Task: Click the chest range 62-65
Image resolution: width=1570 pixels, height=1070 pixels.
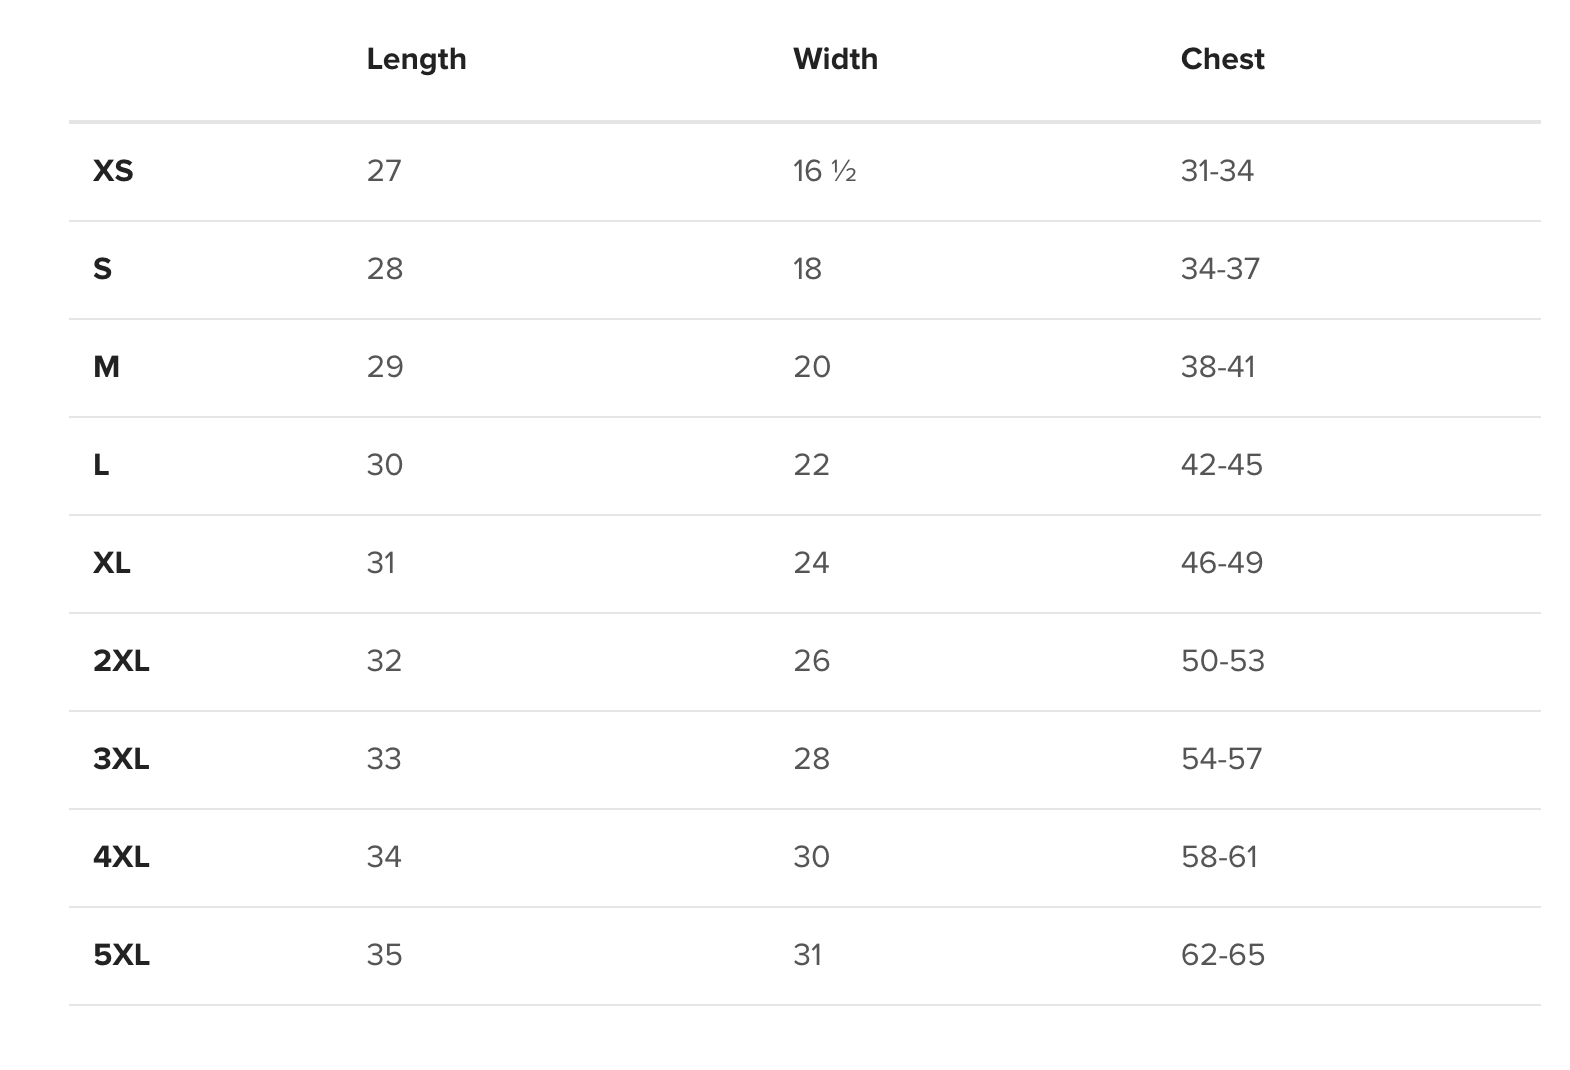Action: pyautogui.click(x=1223, y=955)
